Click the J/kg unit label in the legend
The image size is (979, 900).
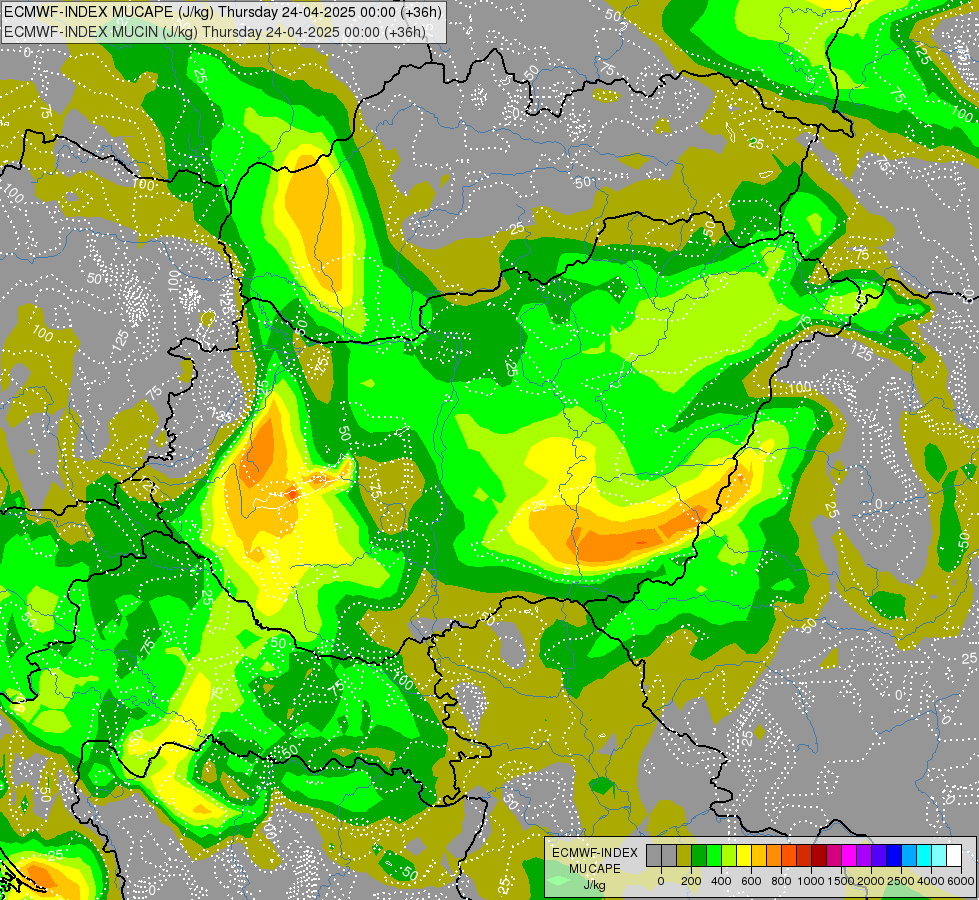(594, 885)
